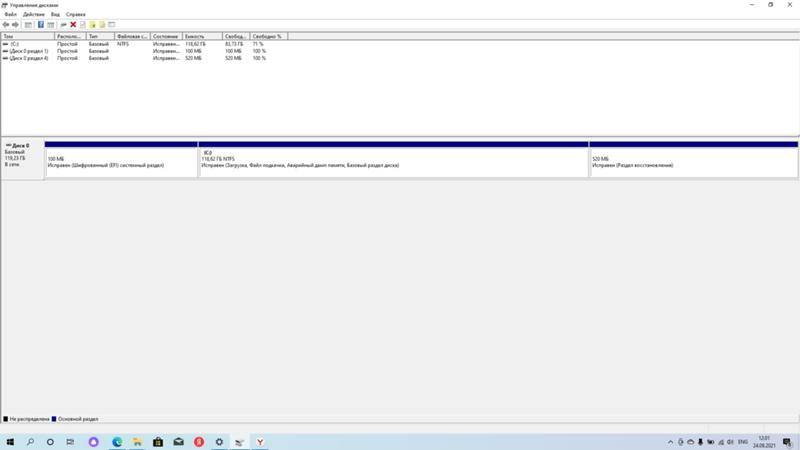Click the Файловая с... column header
This screenshot has width=800, height=450.
132,36
